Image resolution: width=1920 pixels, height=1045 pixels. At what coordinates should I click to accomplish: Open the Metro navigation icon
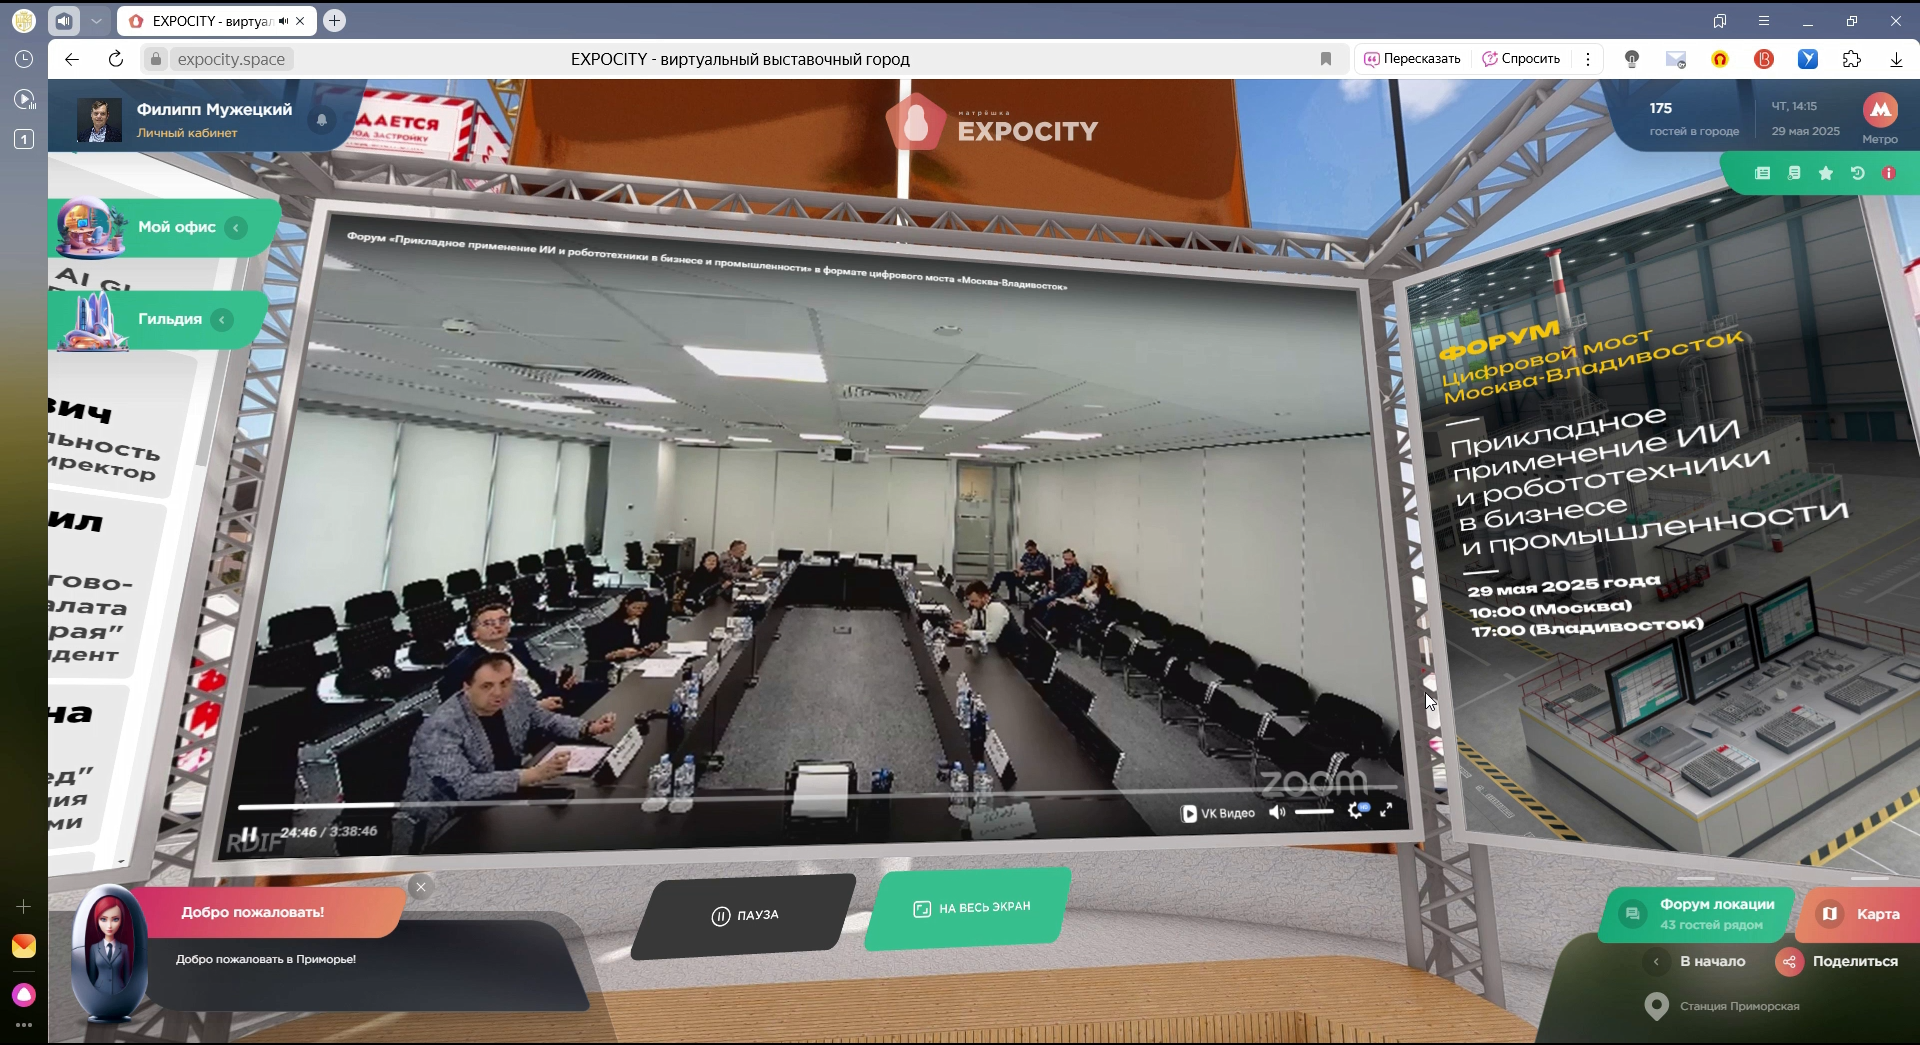pos(1880,110)
